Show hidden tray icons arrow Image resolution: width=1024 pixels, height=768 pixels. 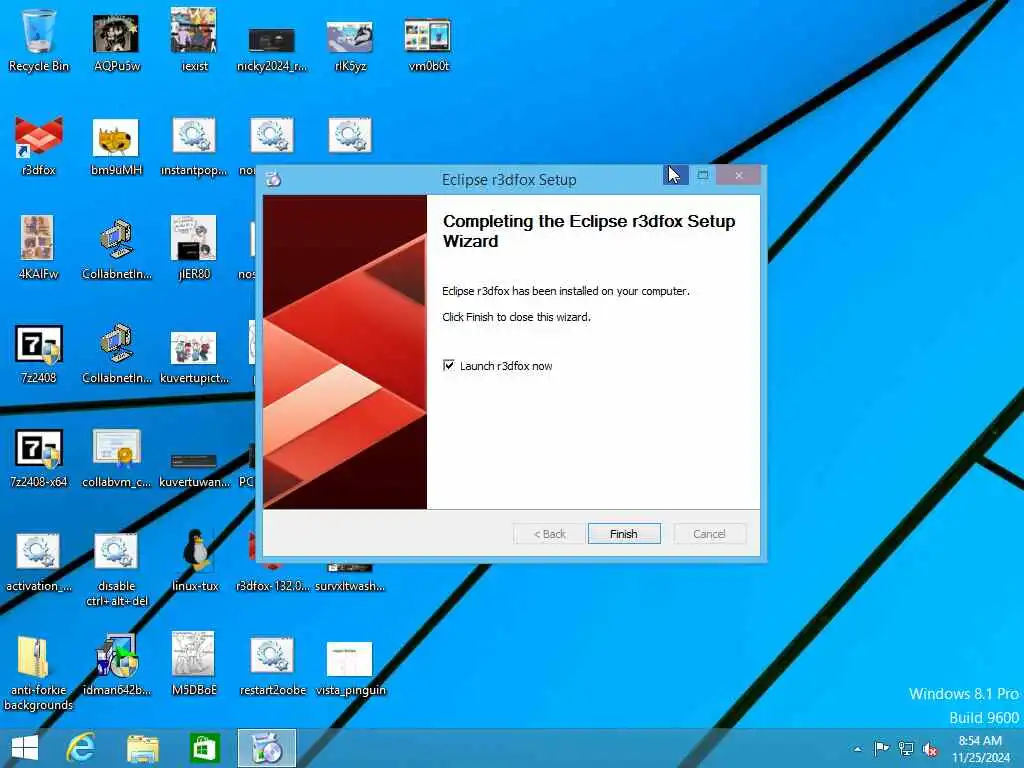pos(857,749)
